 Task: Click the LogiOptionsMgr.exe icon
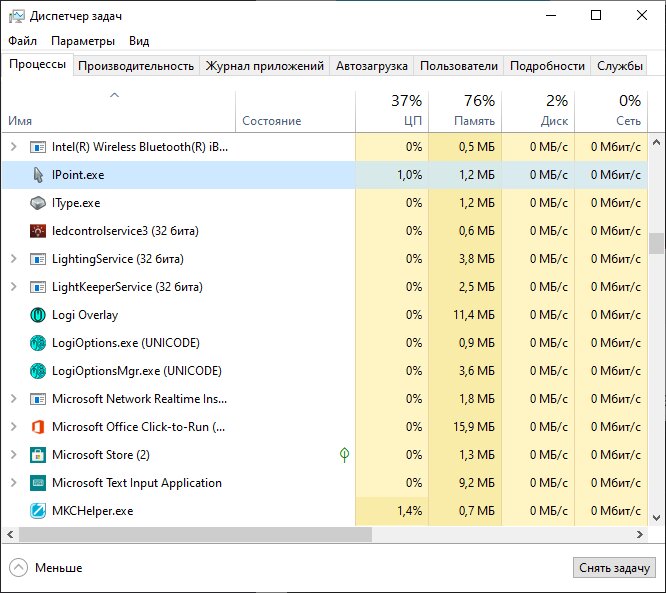coord(38,371)
